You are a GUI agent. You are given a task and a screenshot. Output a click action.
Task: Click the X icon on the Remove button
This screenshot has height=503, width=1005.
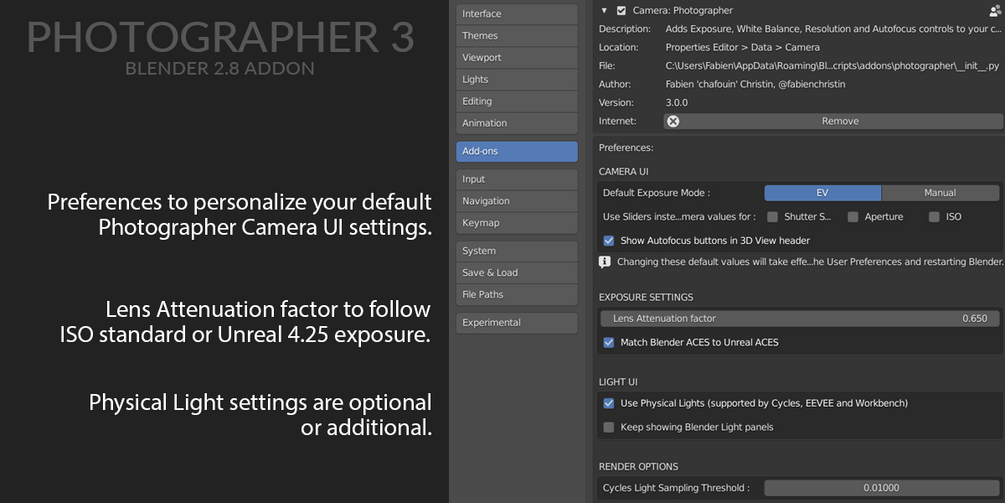(x=672, y=121)
